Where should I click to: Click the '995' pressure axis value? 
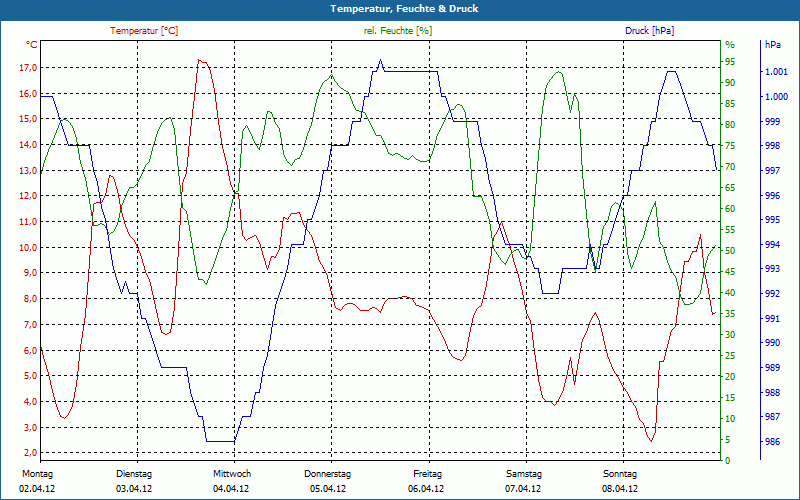(772, 220)
